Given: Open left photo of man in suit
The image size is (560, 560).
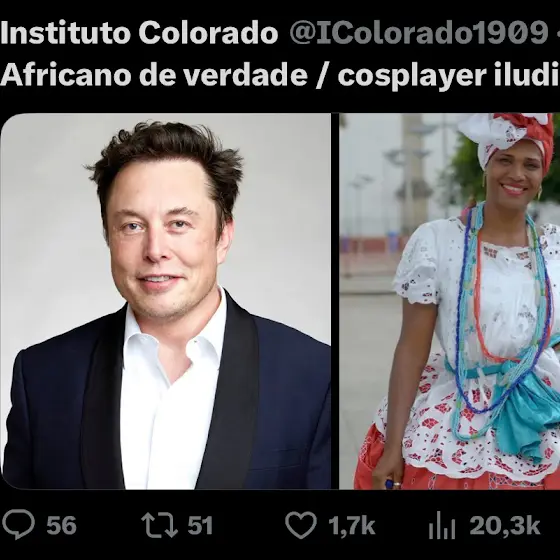Looking at the screenshot, I should coord(166,301).
